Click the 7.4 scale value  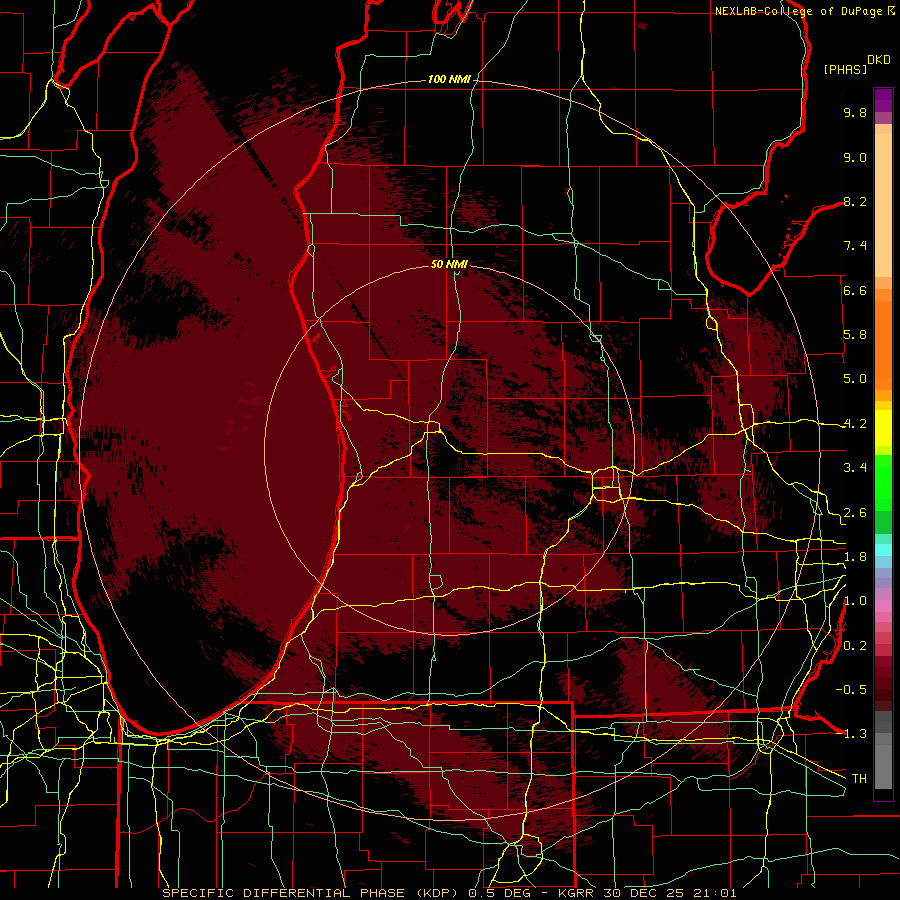pyautogui.click(x=855, y=246)
